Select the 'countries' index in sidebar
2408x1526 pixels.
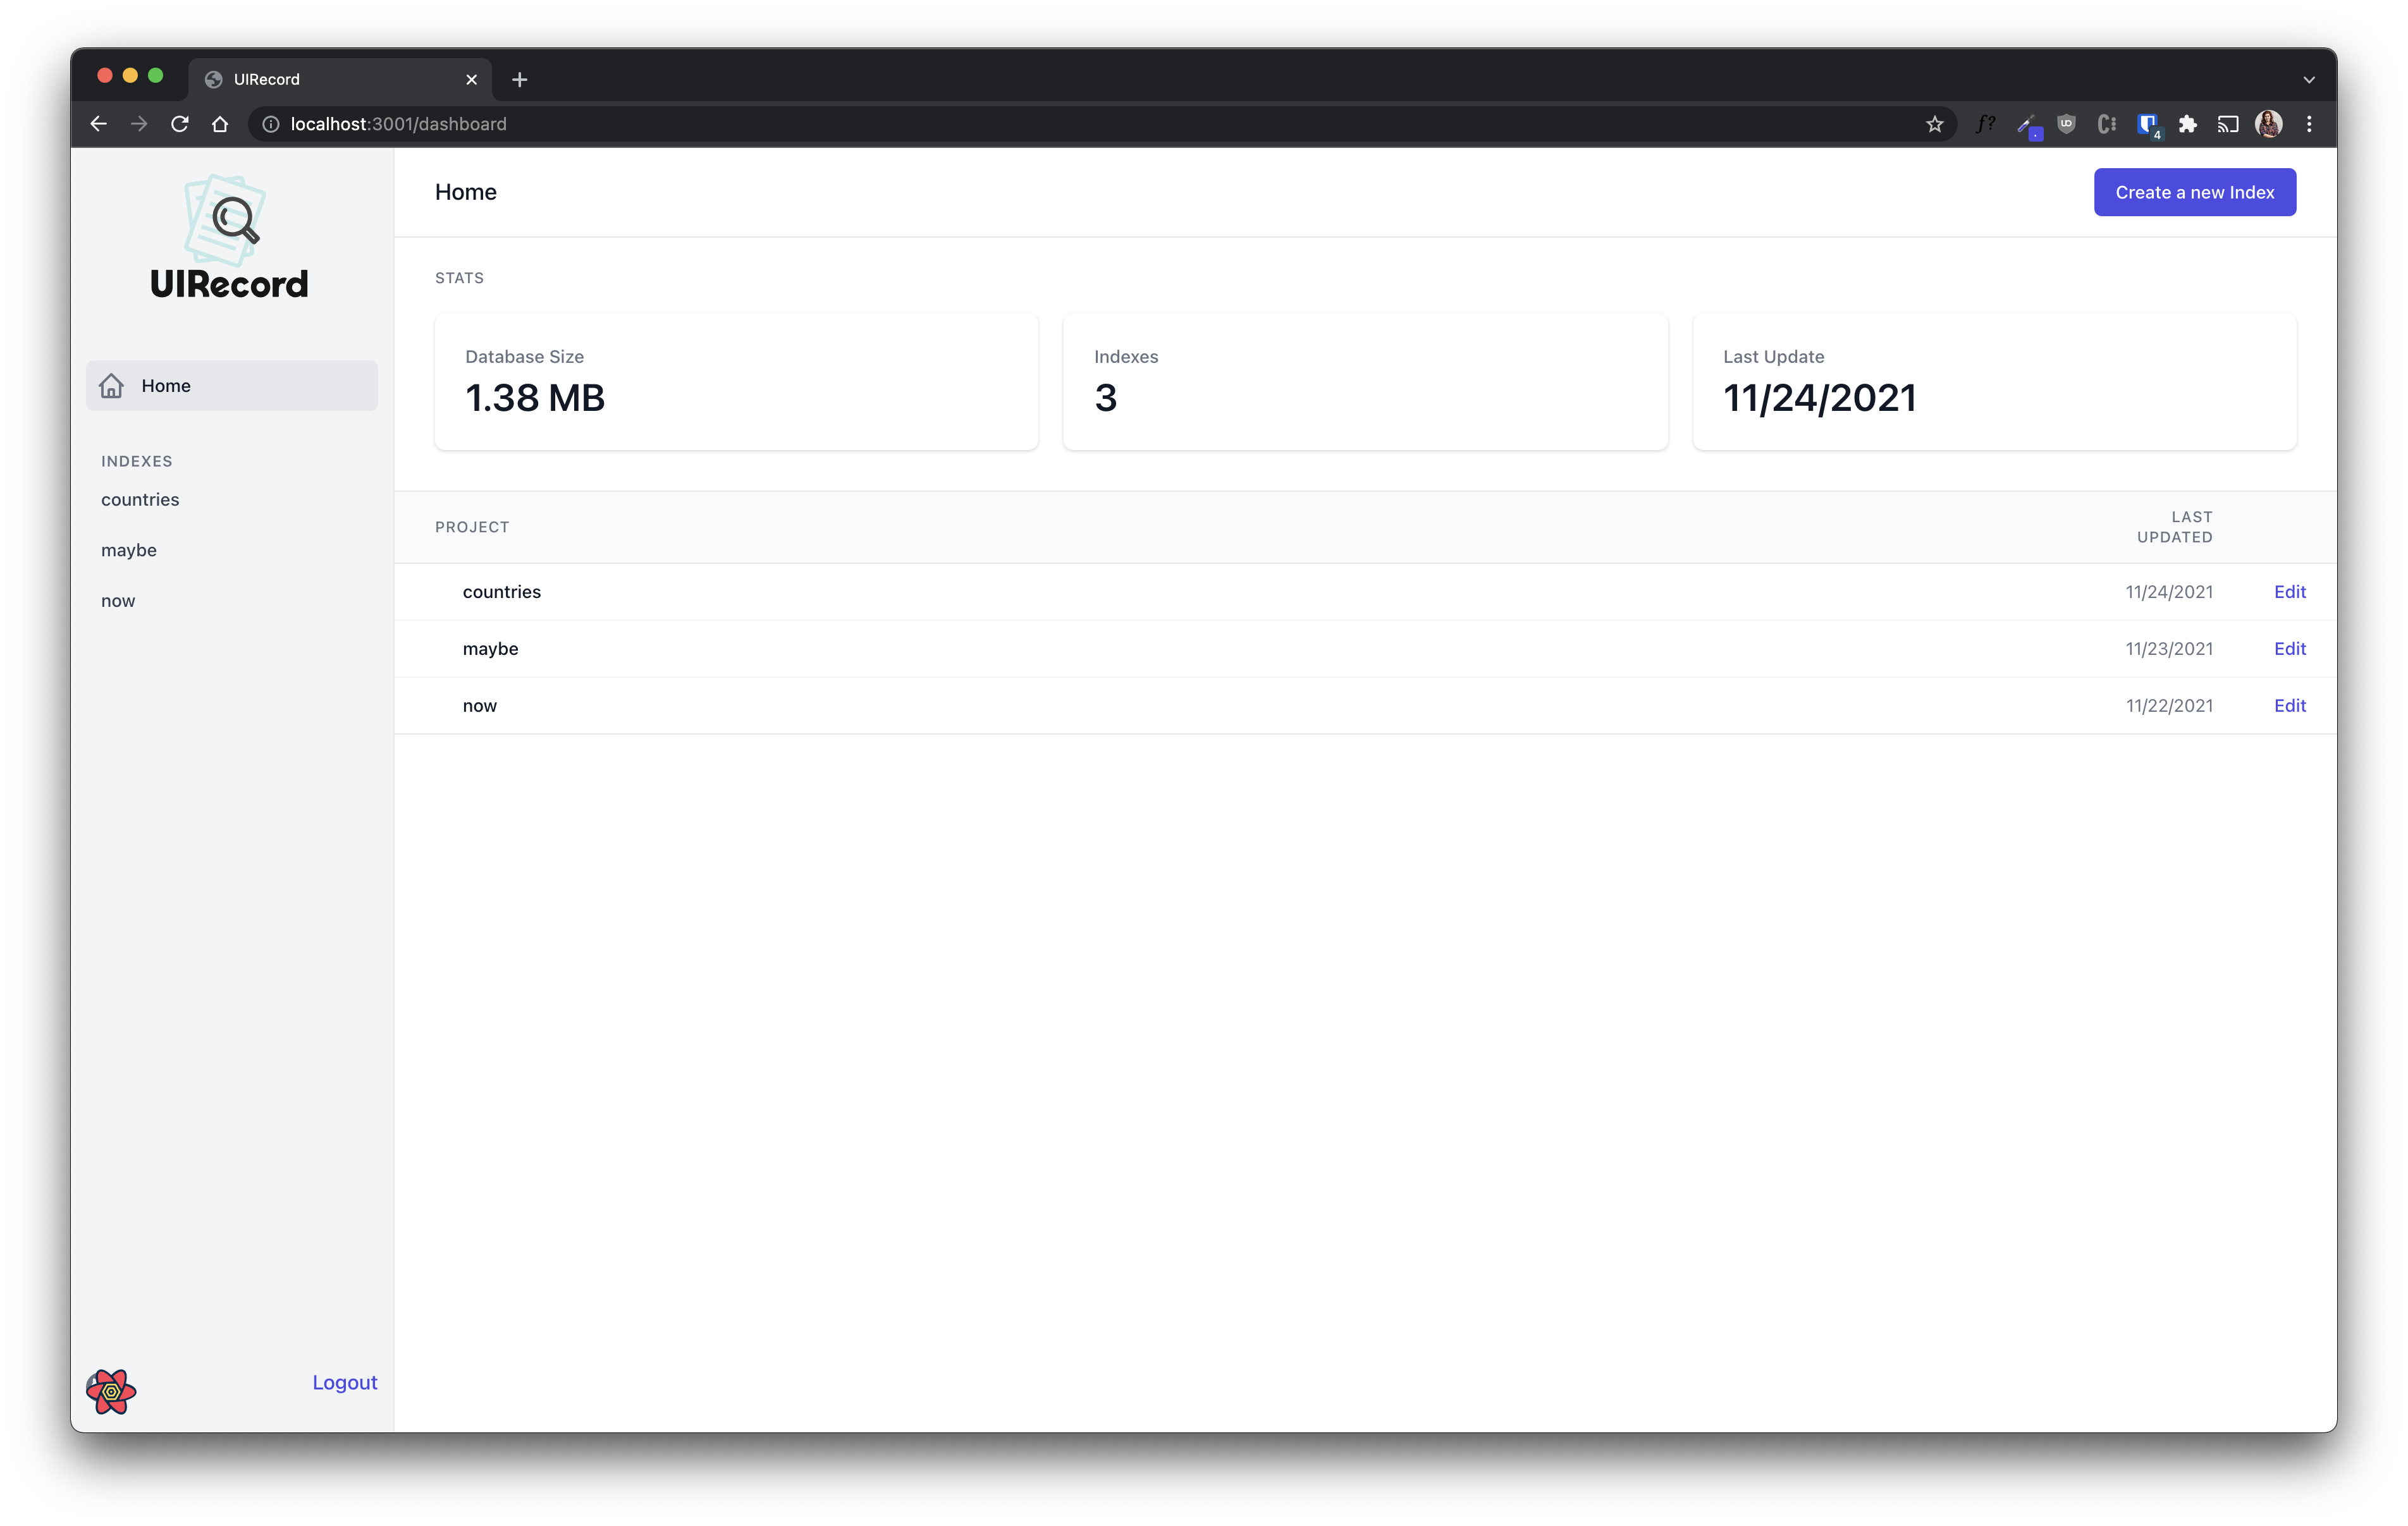[140, 498]
